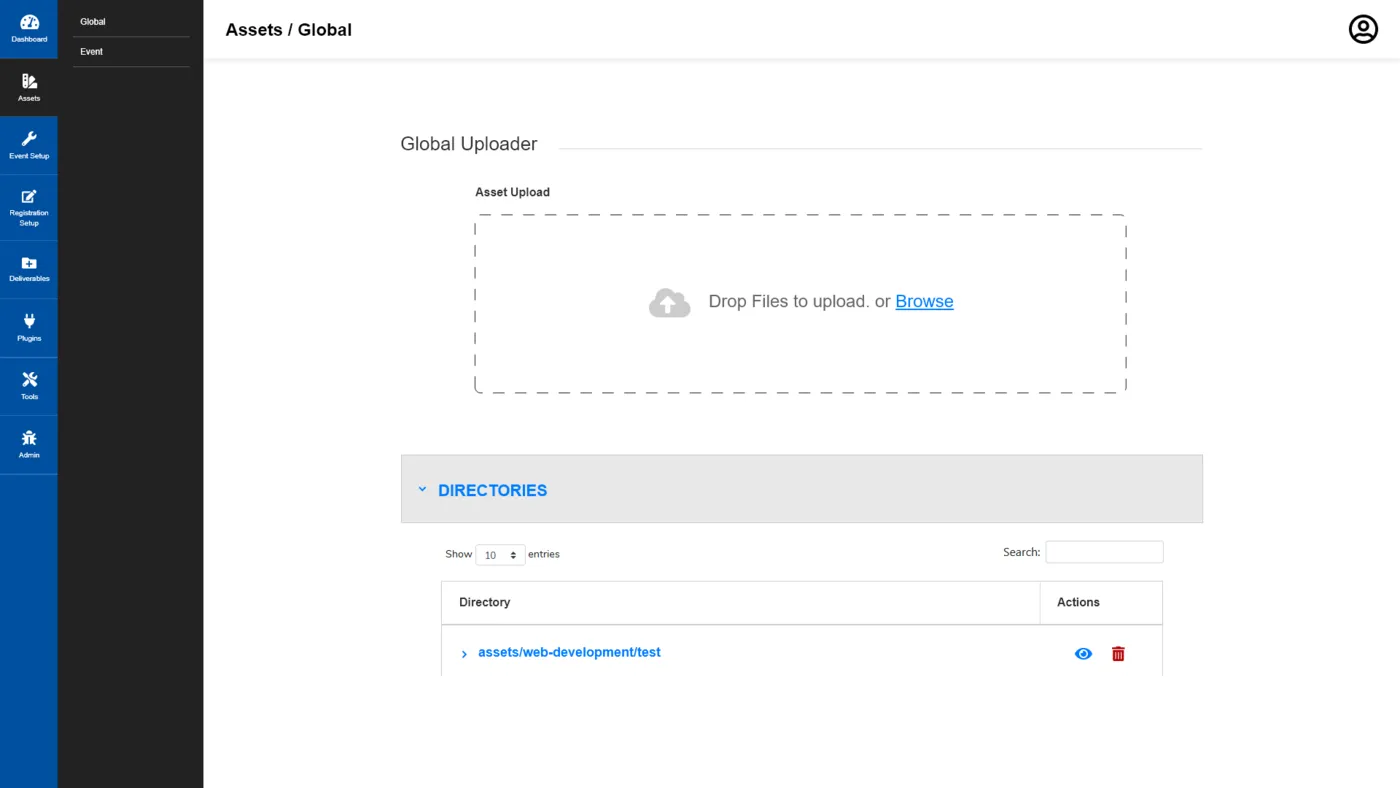Open the Plugins plug icon
1400x788 pixels.
29,321
